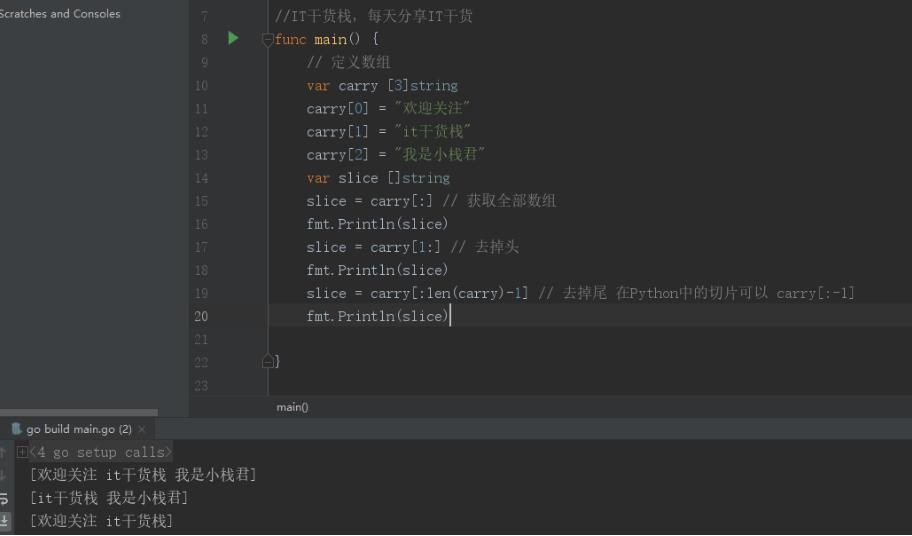The width and height of the screenshot is (912, 536).
Task: Click the last console output line '[欢迎关注 it干货栈]'
Action: (x=101, y=521)
